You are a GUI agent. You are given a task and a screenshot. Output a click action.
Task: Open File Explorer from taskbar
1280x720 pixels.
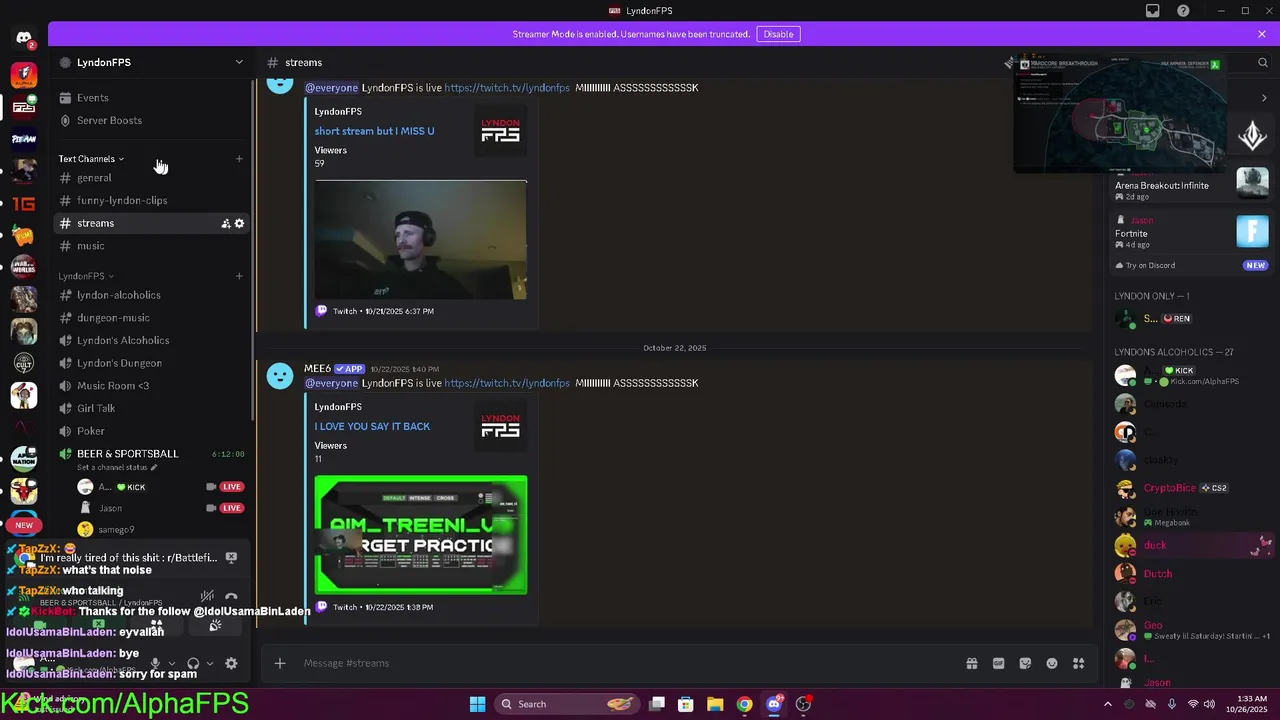click(x=715, y=704)
